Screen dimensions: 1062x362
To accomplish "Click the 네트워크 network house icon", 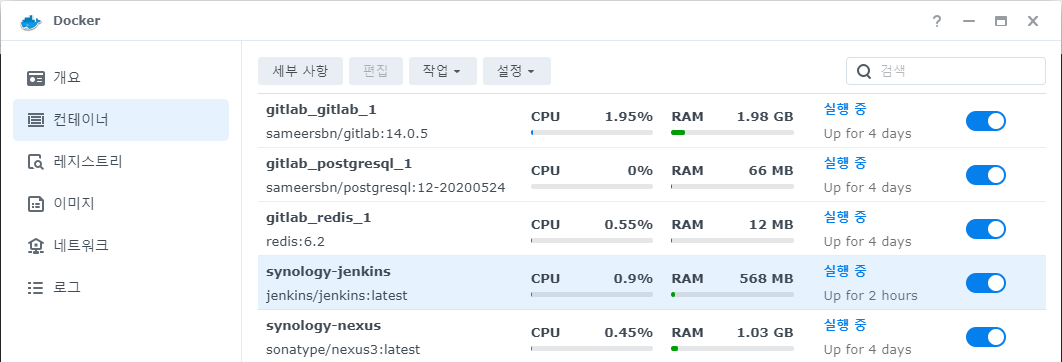I will click(x=35, y=246).
